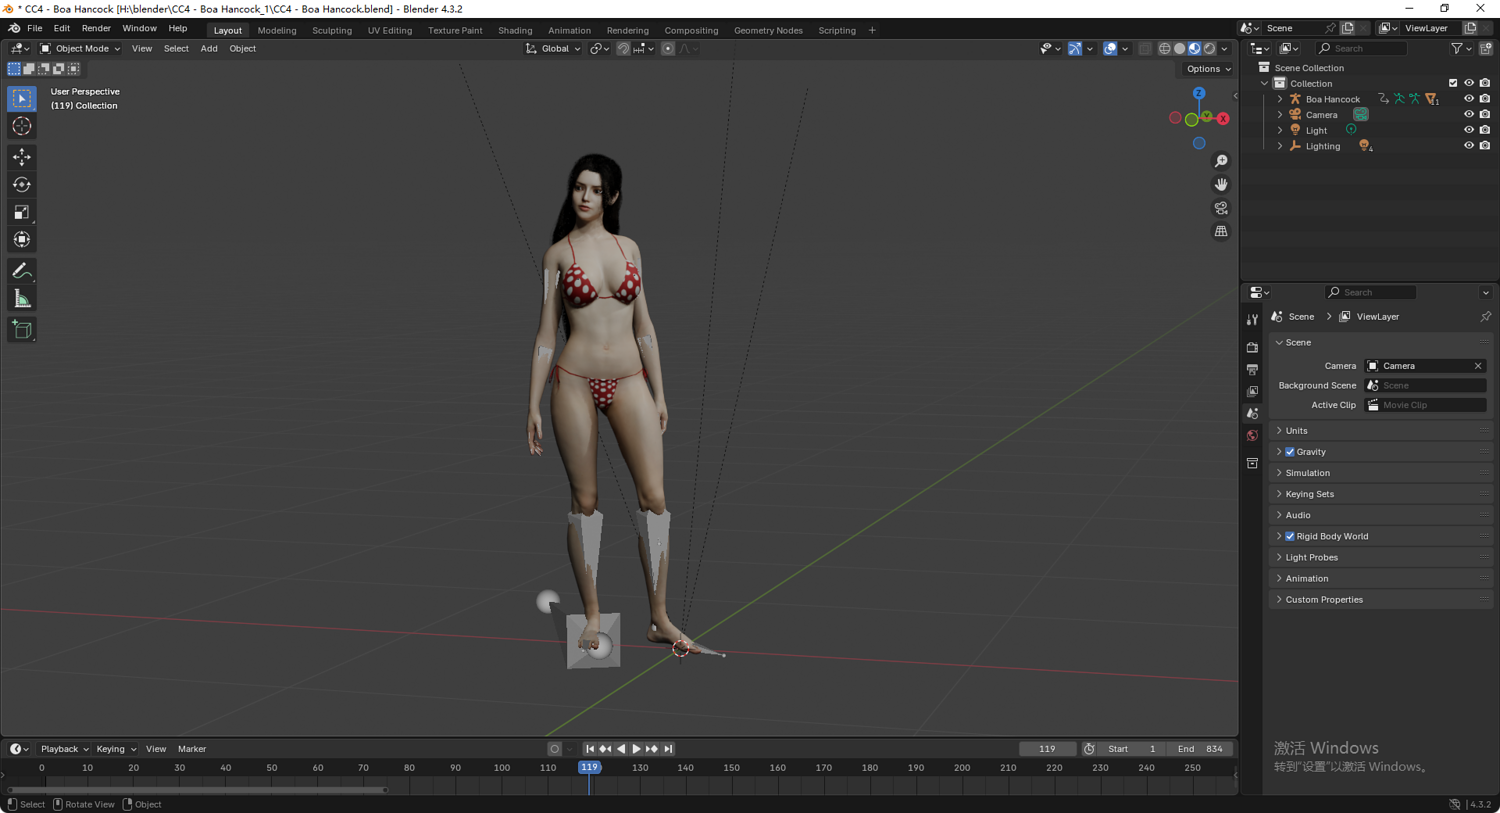This screenshot has width=1500, height=813.
Task: Uncheck the Collection exclude checkbox in outliner
Action: click(1453, 83)
